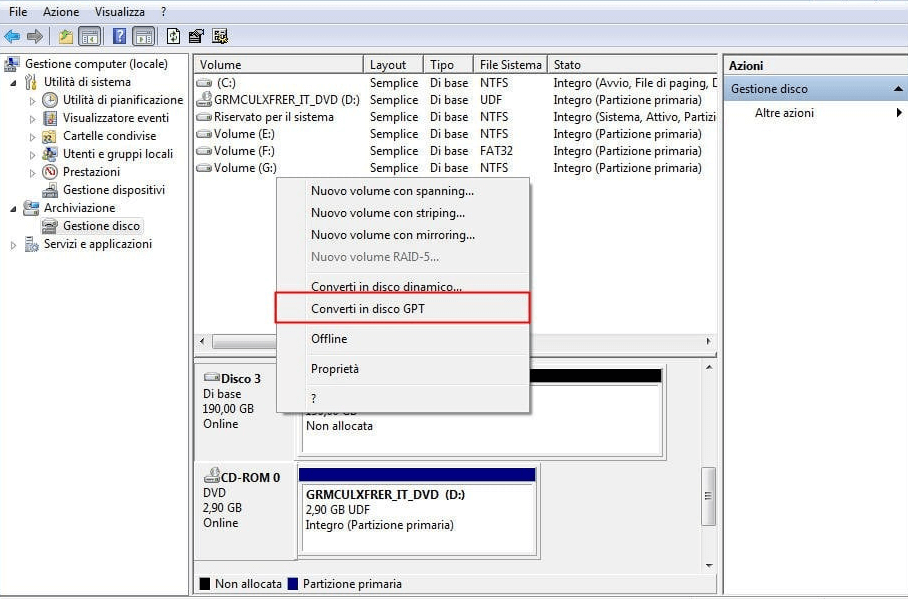This screenshot has height=599, width=908.
Task: Choose Nuovo volume con mirroring...
Action: [x=402, y=235]
